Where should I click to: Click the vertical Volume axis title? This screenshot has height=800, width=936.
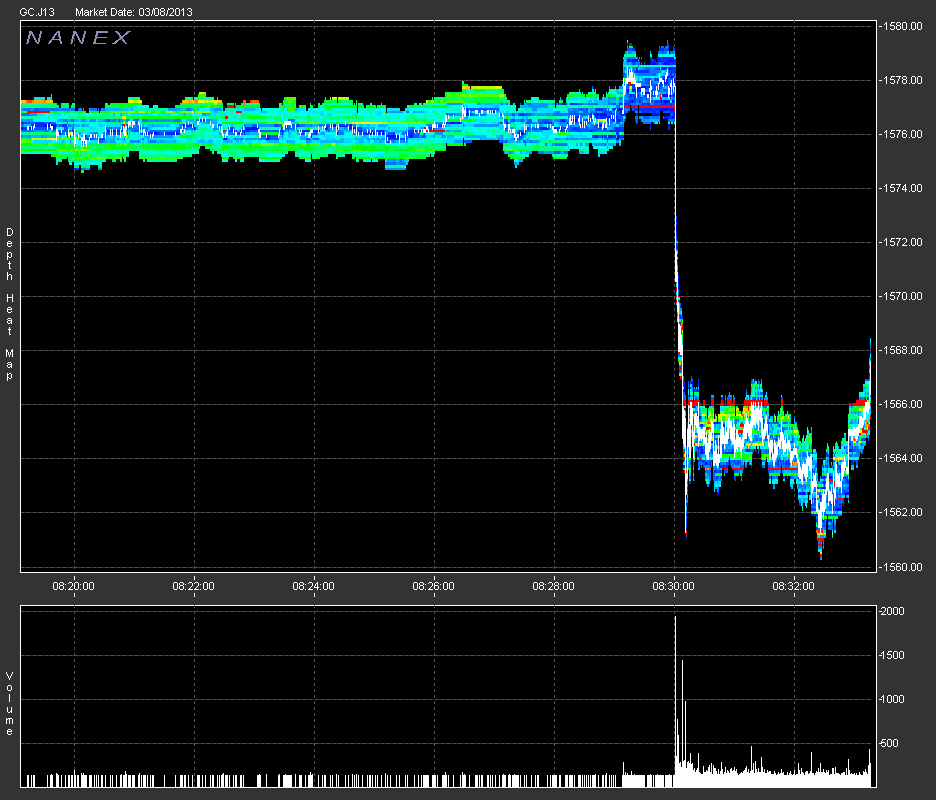pyautogui.click(x=10, y=704)
